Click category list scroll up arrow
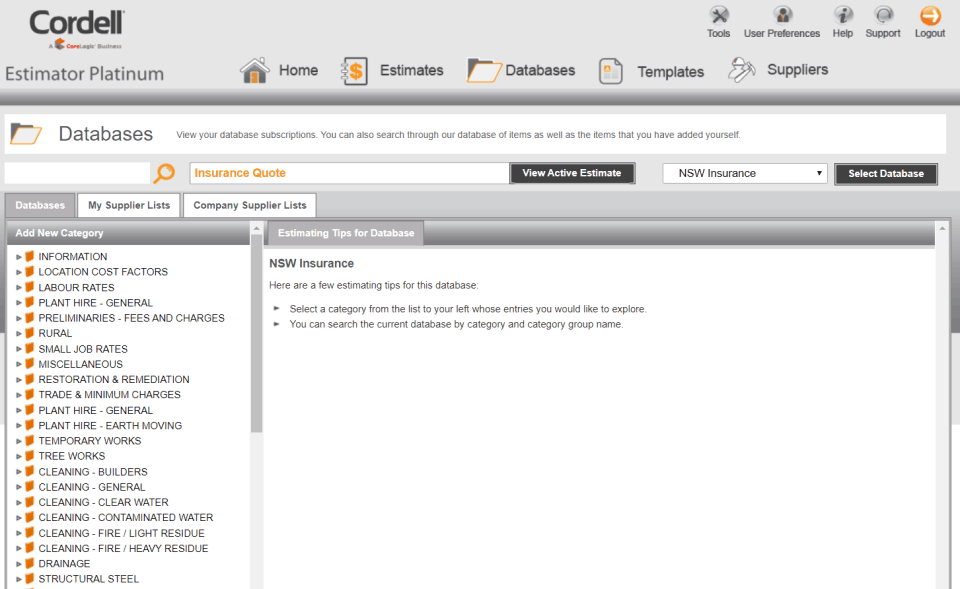Screen dimensions: 960x589 [x=257, y=228]
